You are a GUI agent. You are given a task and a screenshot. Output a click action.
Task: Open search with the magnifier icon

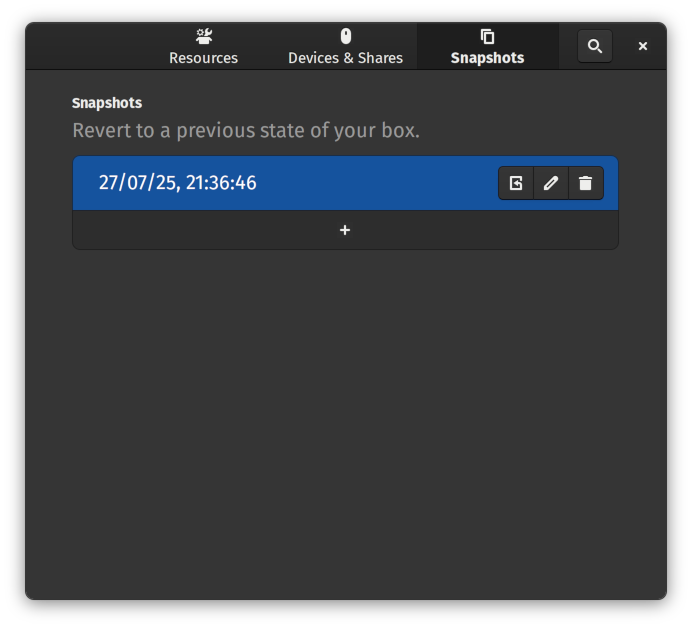[595, 46]
